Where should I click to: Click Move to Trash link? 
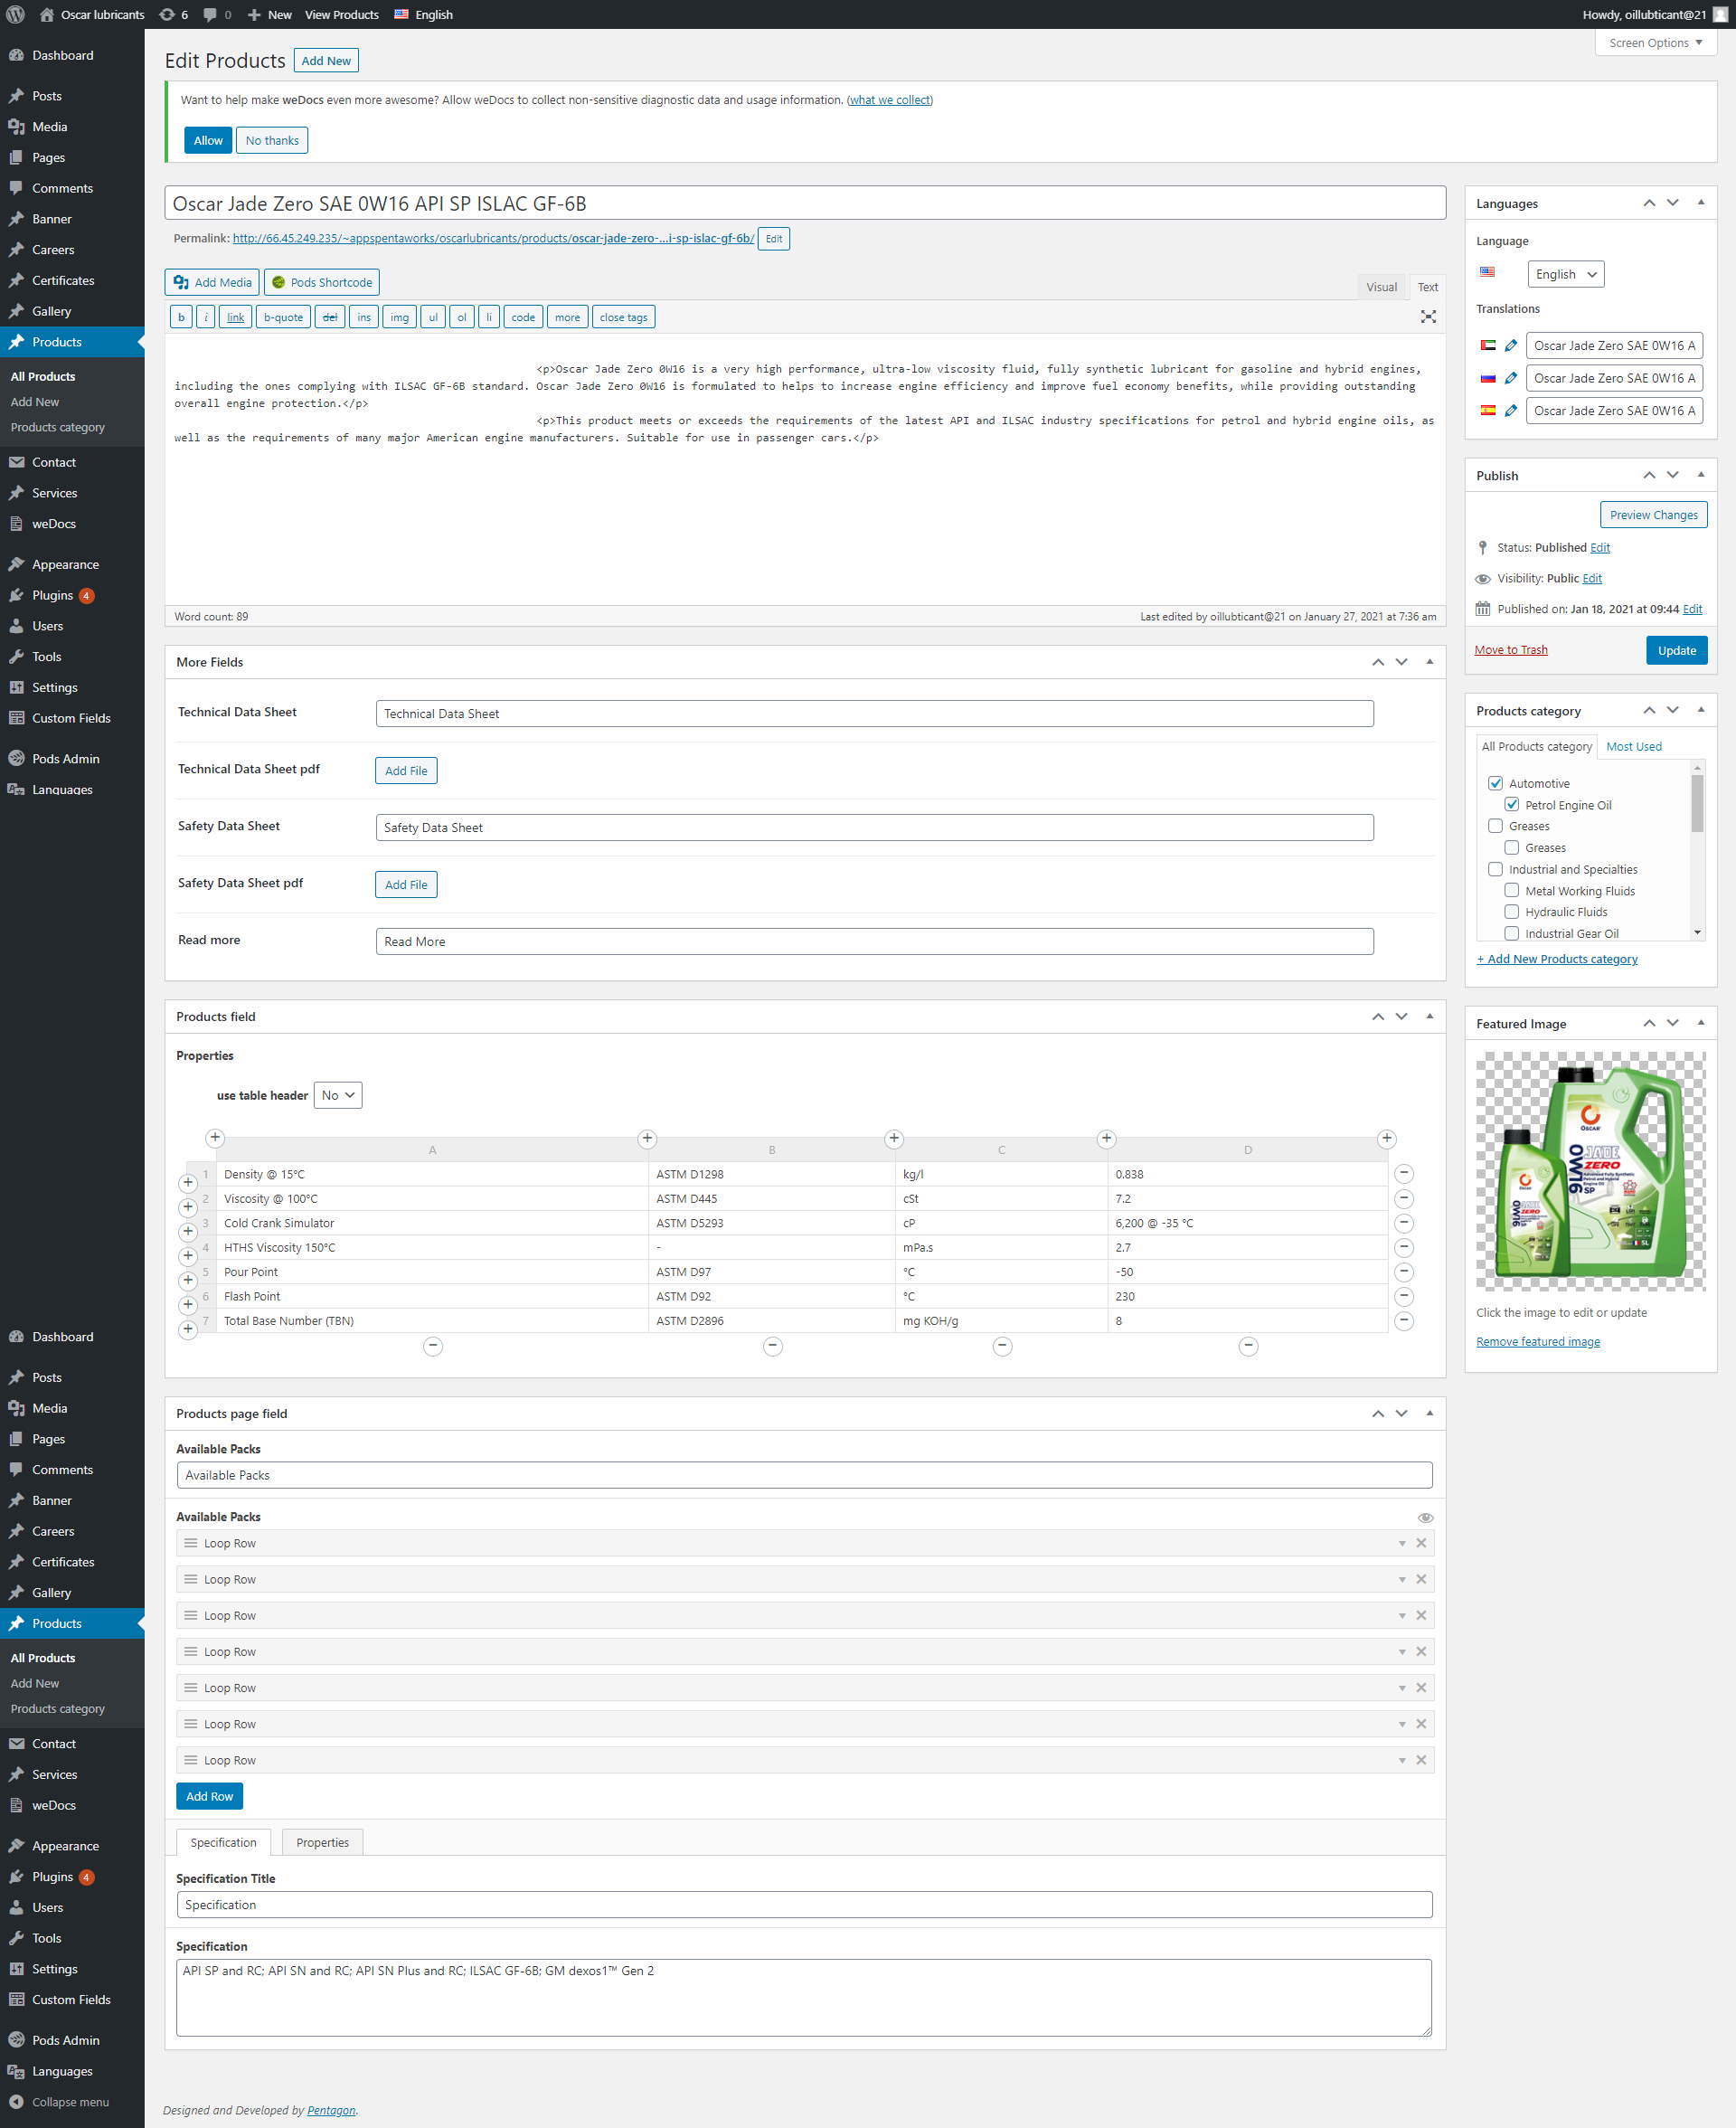point(1510,650)
